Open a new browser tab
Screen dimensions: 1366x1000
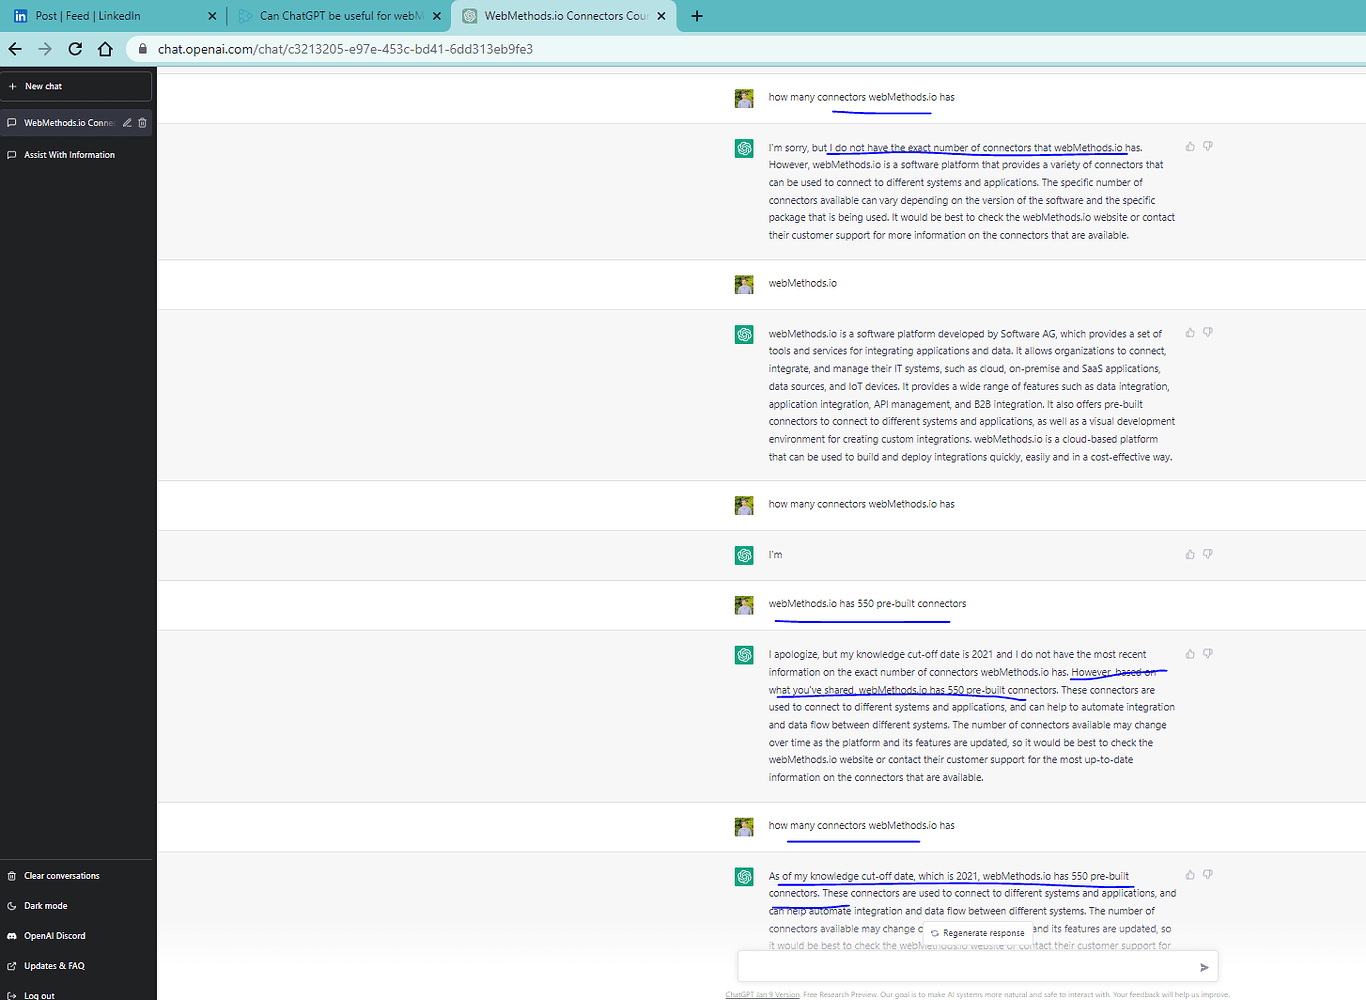(x=697, y=16)
